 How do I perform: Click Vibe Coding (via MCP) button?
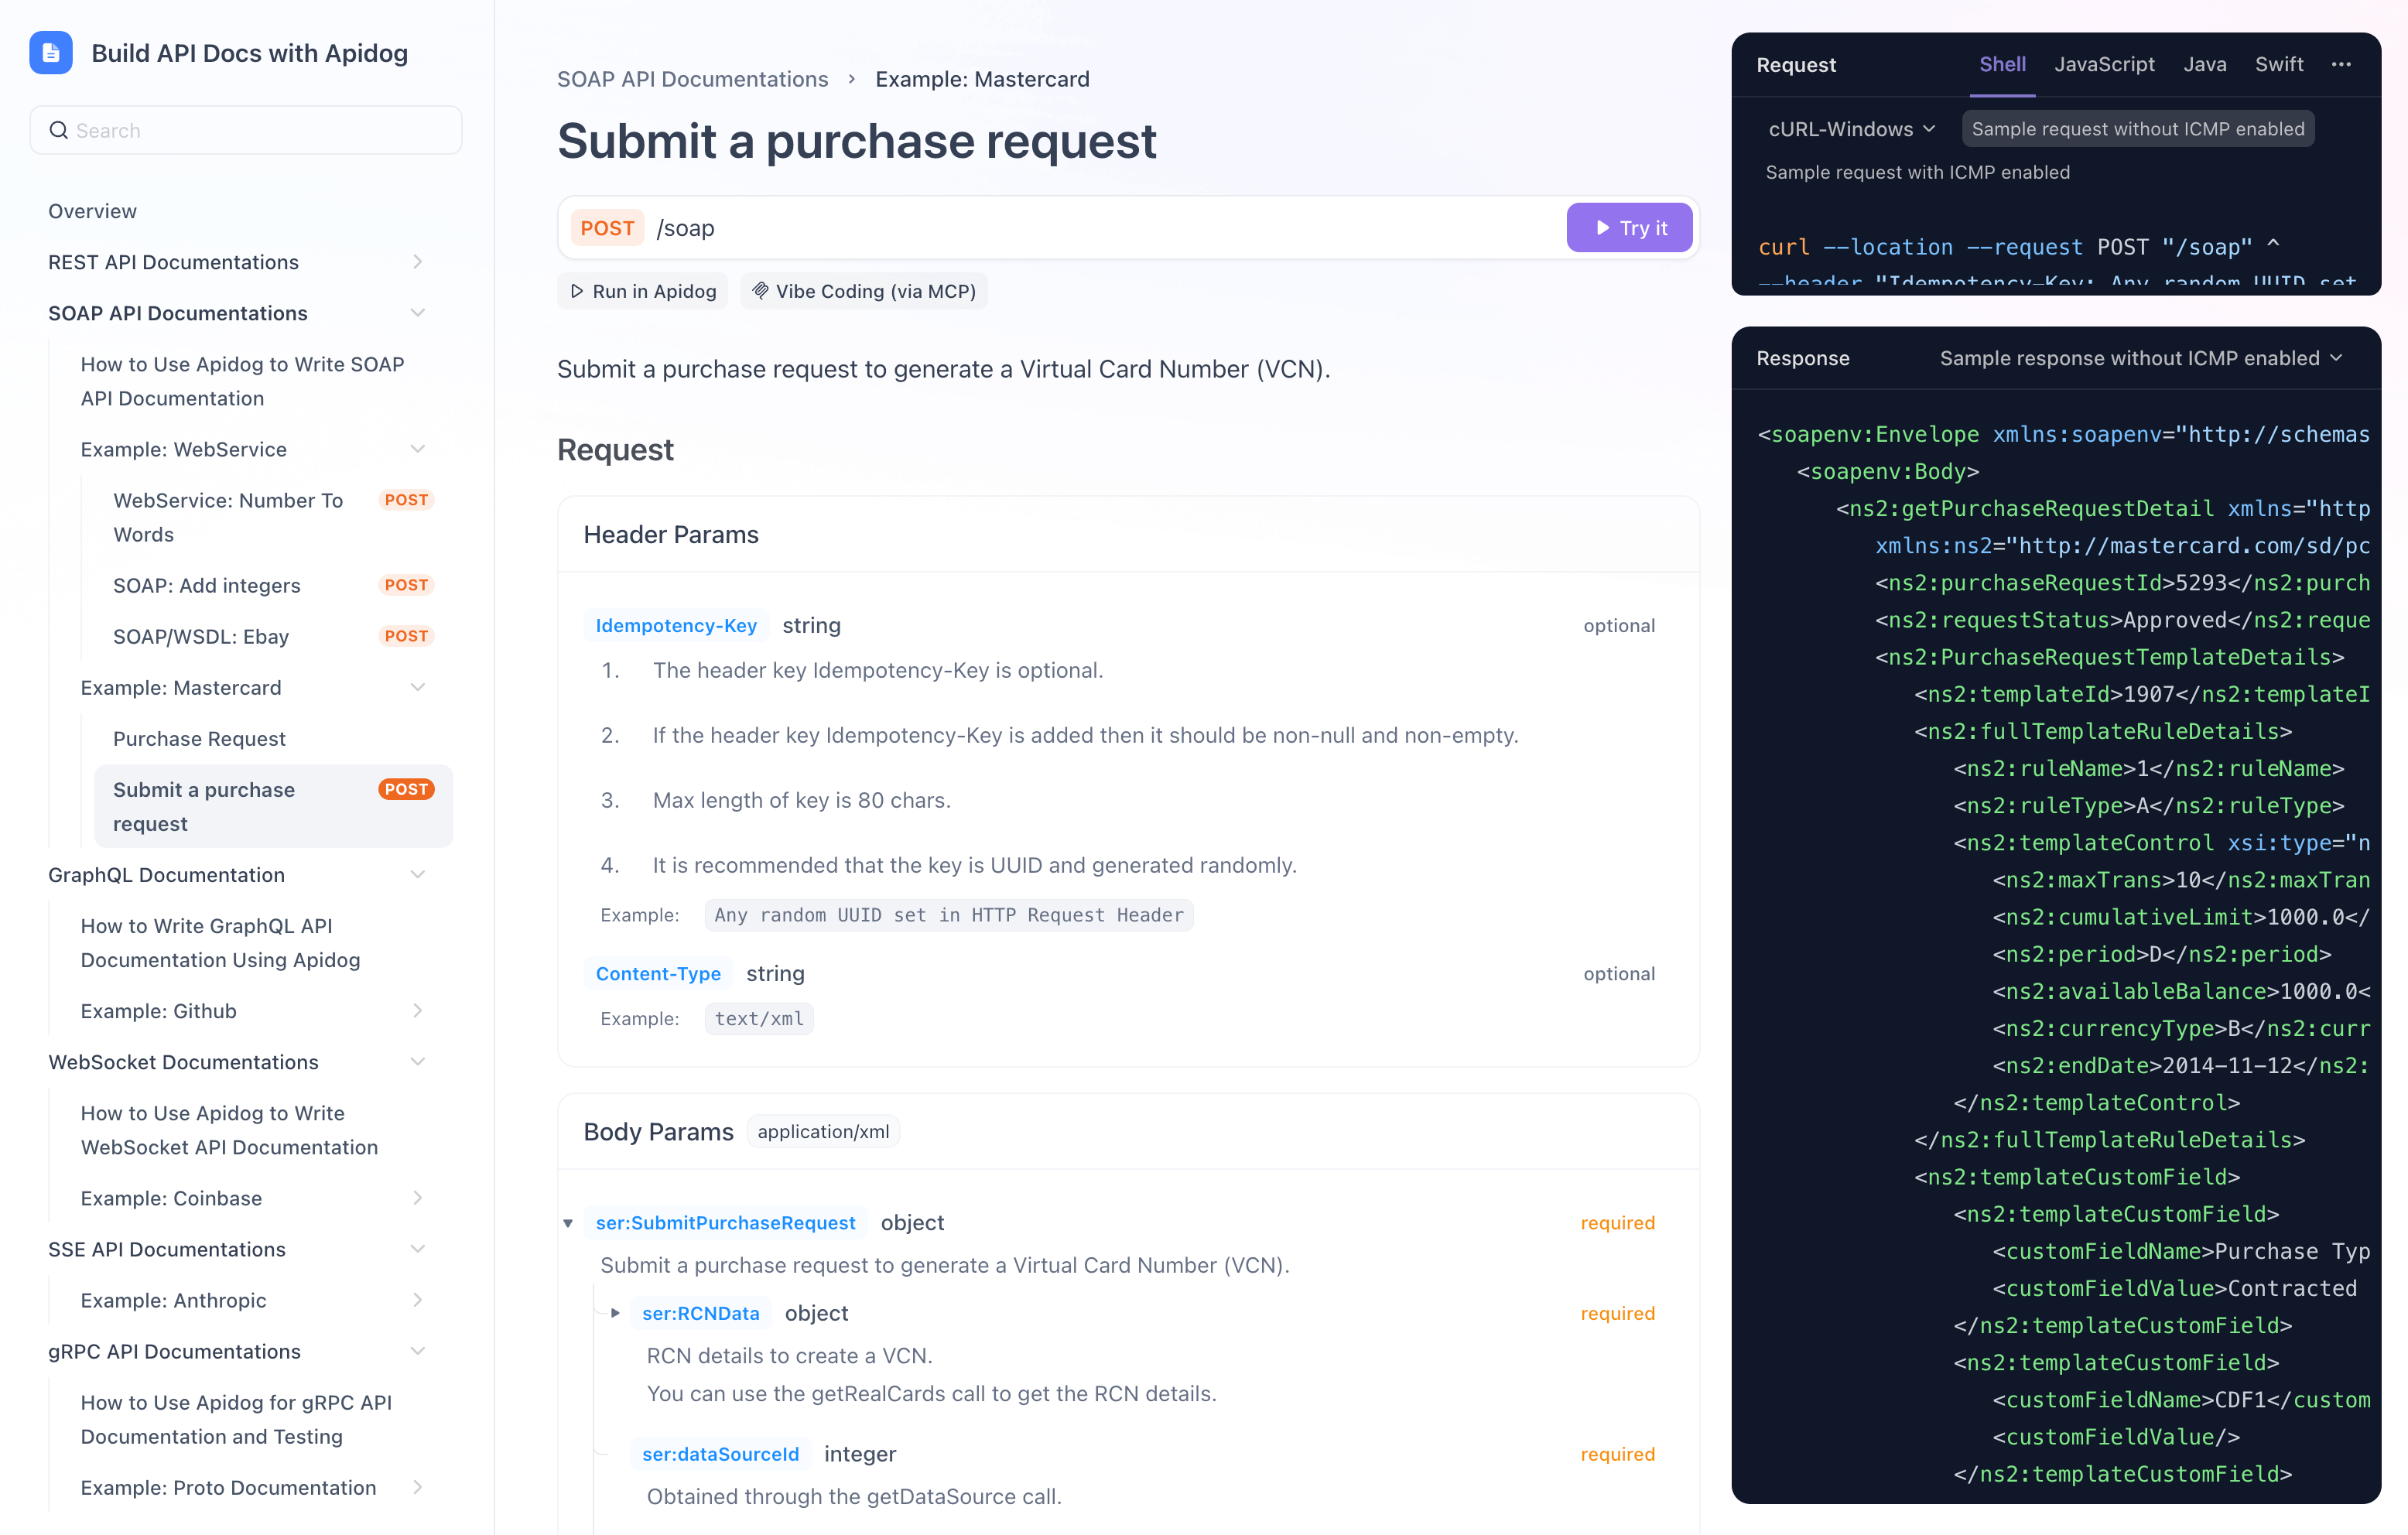(863, 291)
